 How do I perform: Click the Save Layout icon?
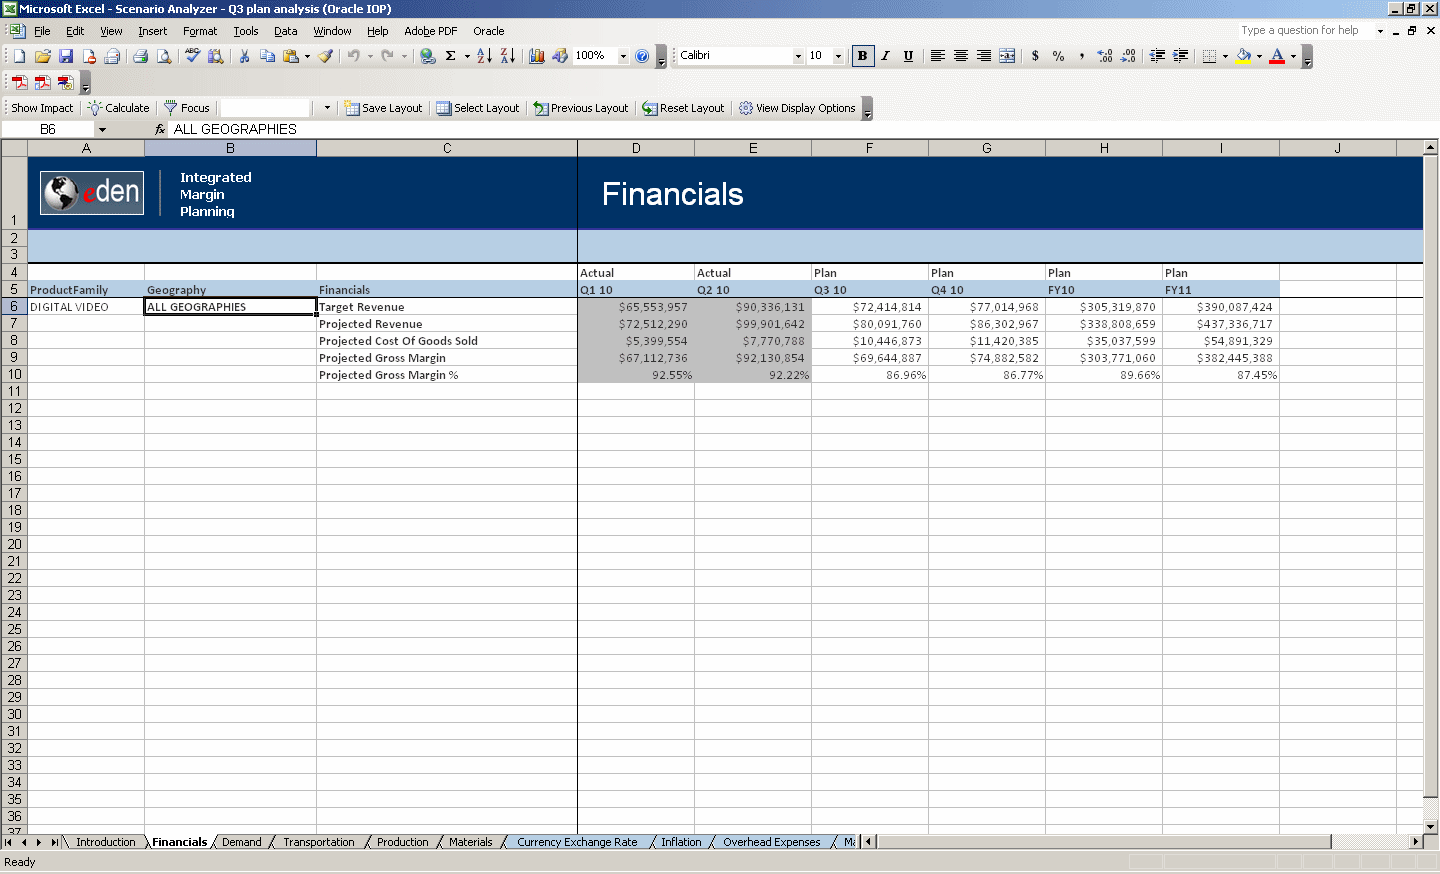click(383, 107)
